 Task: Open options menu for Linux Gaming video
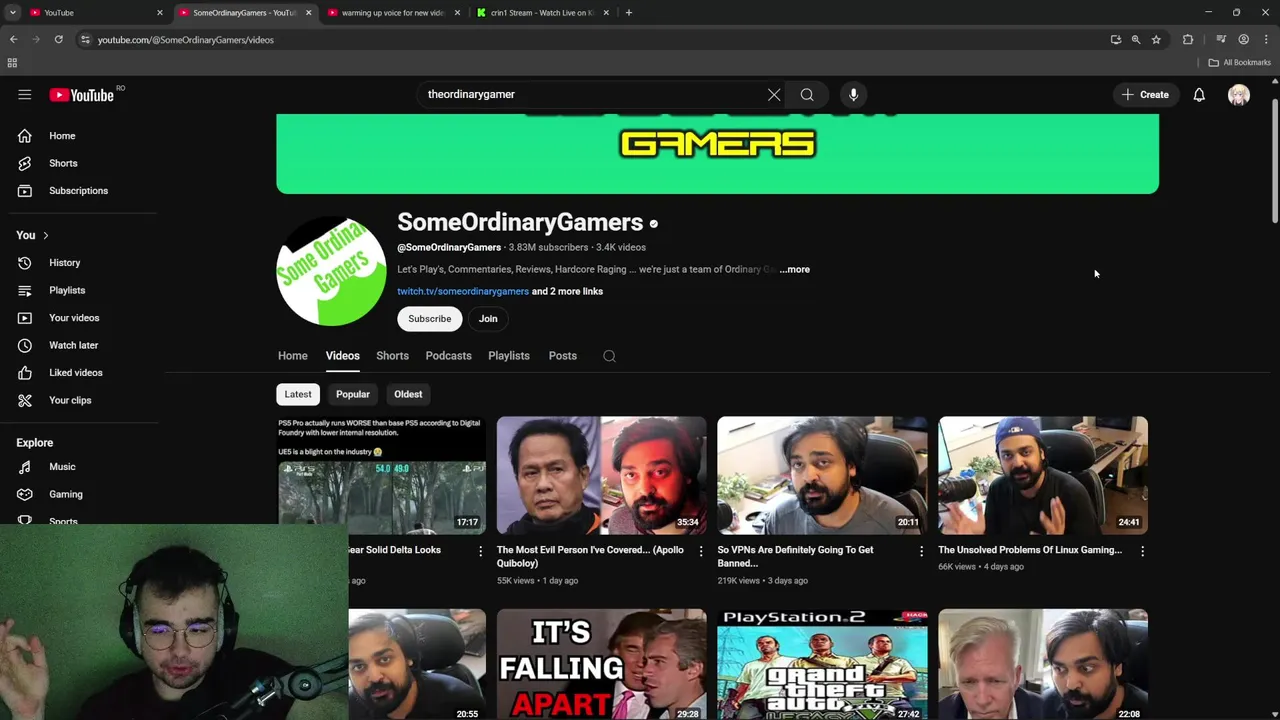1142,551
